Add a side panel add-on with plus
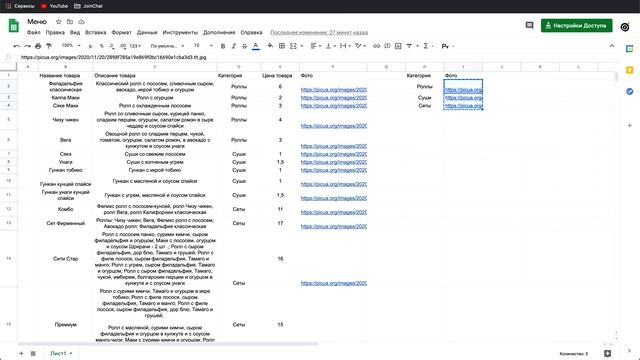 629,125
